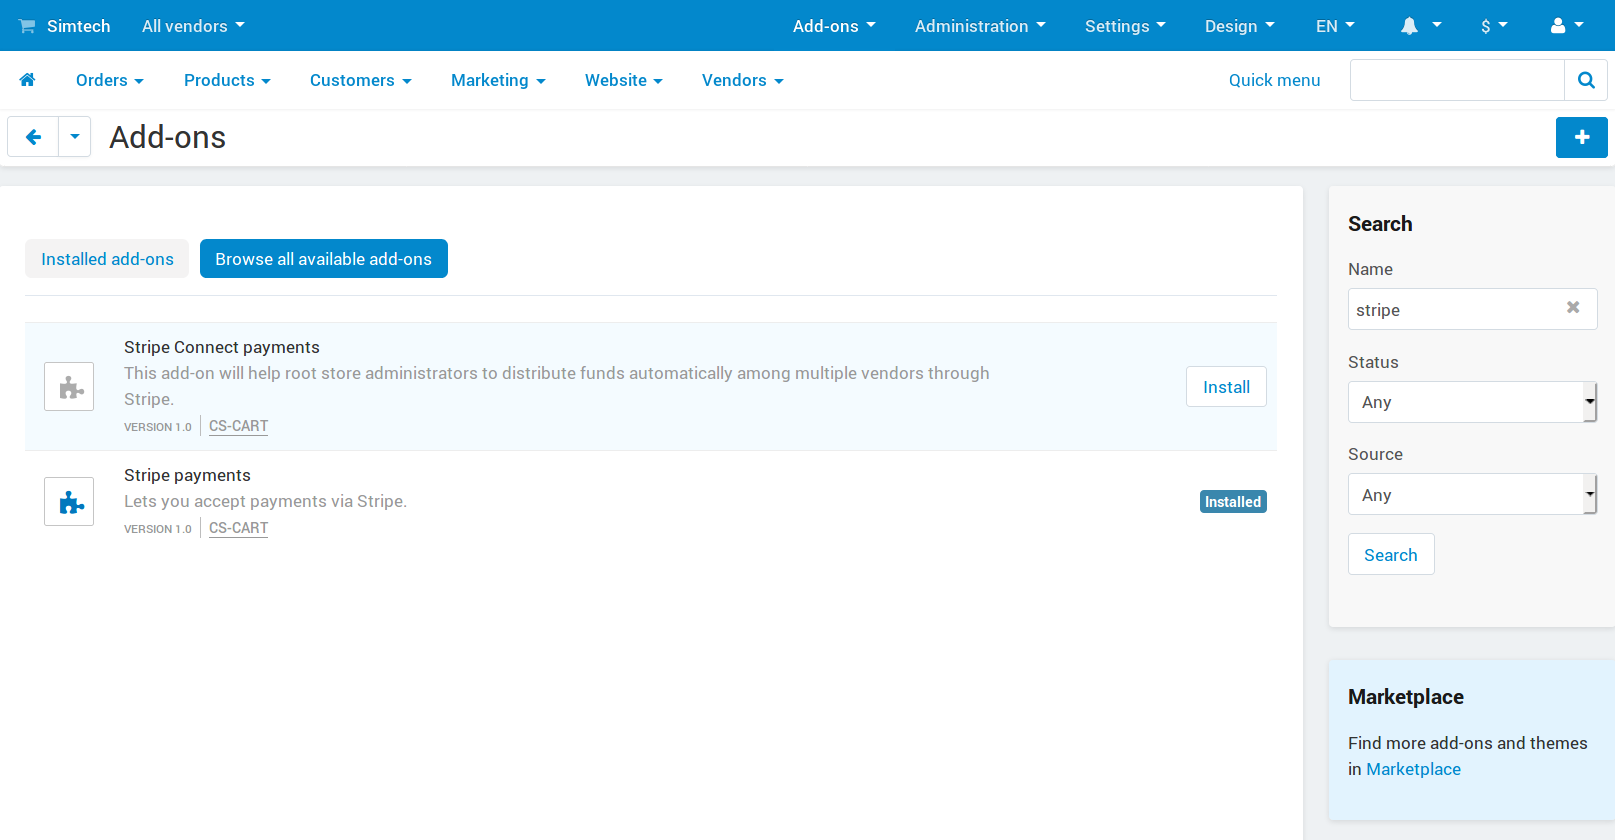Switch to Installed add-ons tab
Viewport: 1615px width, 840px height.
[x=107, y=259]
